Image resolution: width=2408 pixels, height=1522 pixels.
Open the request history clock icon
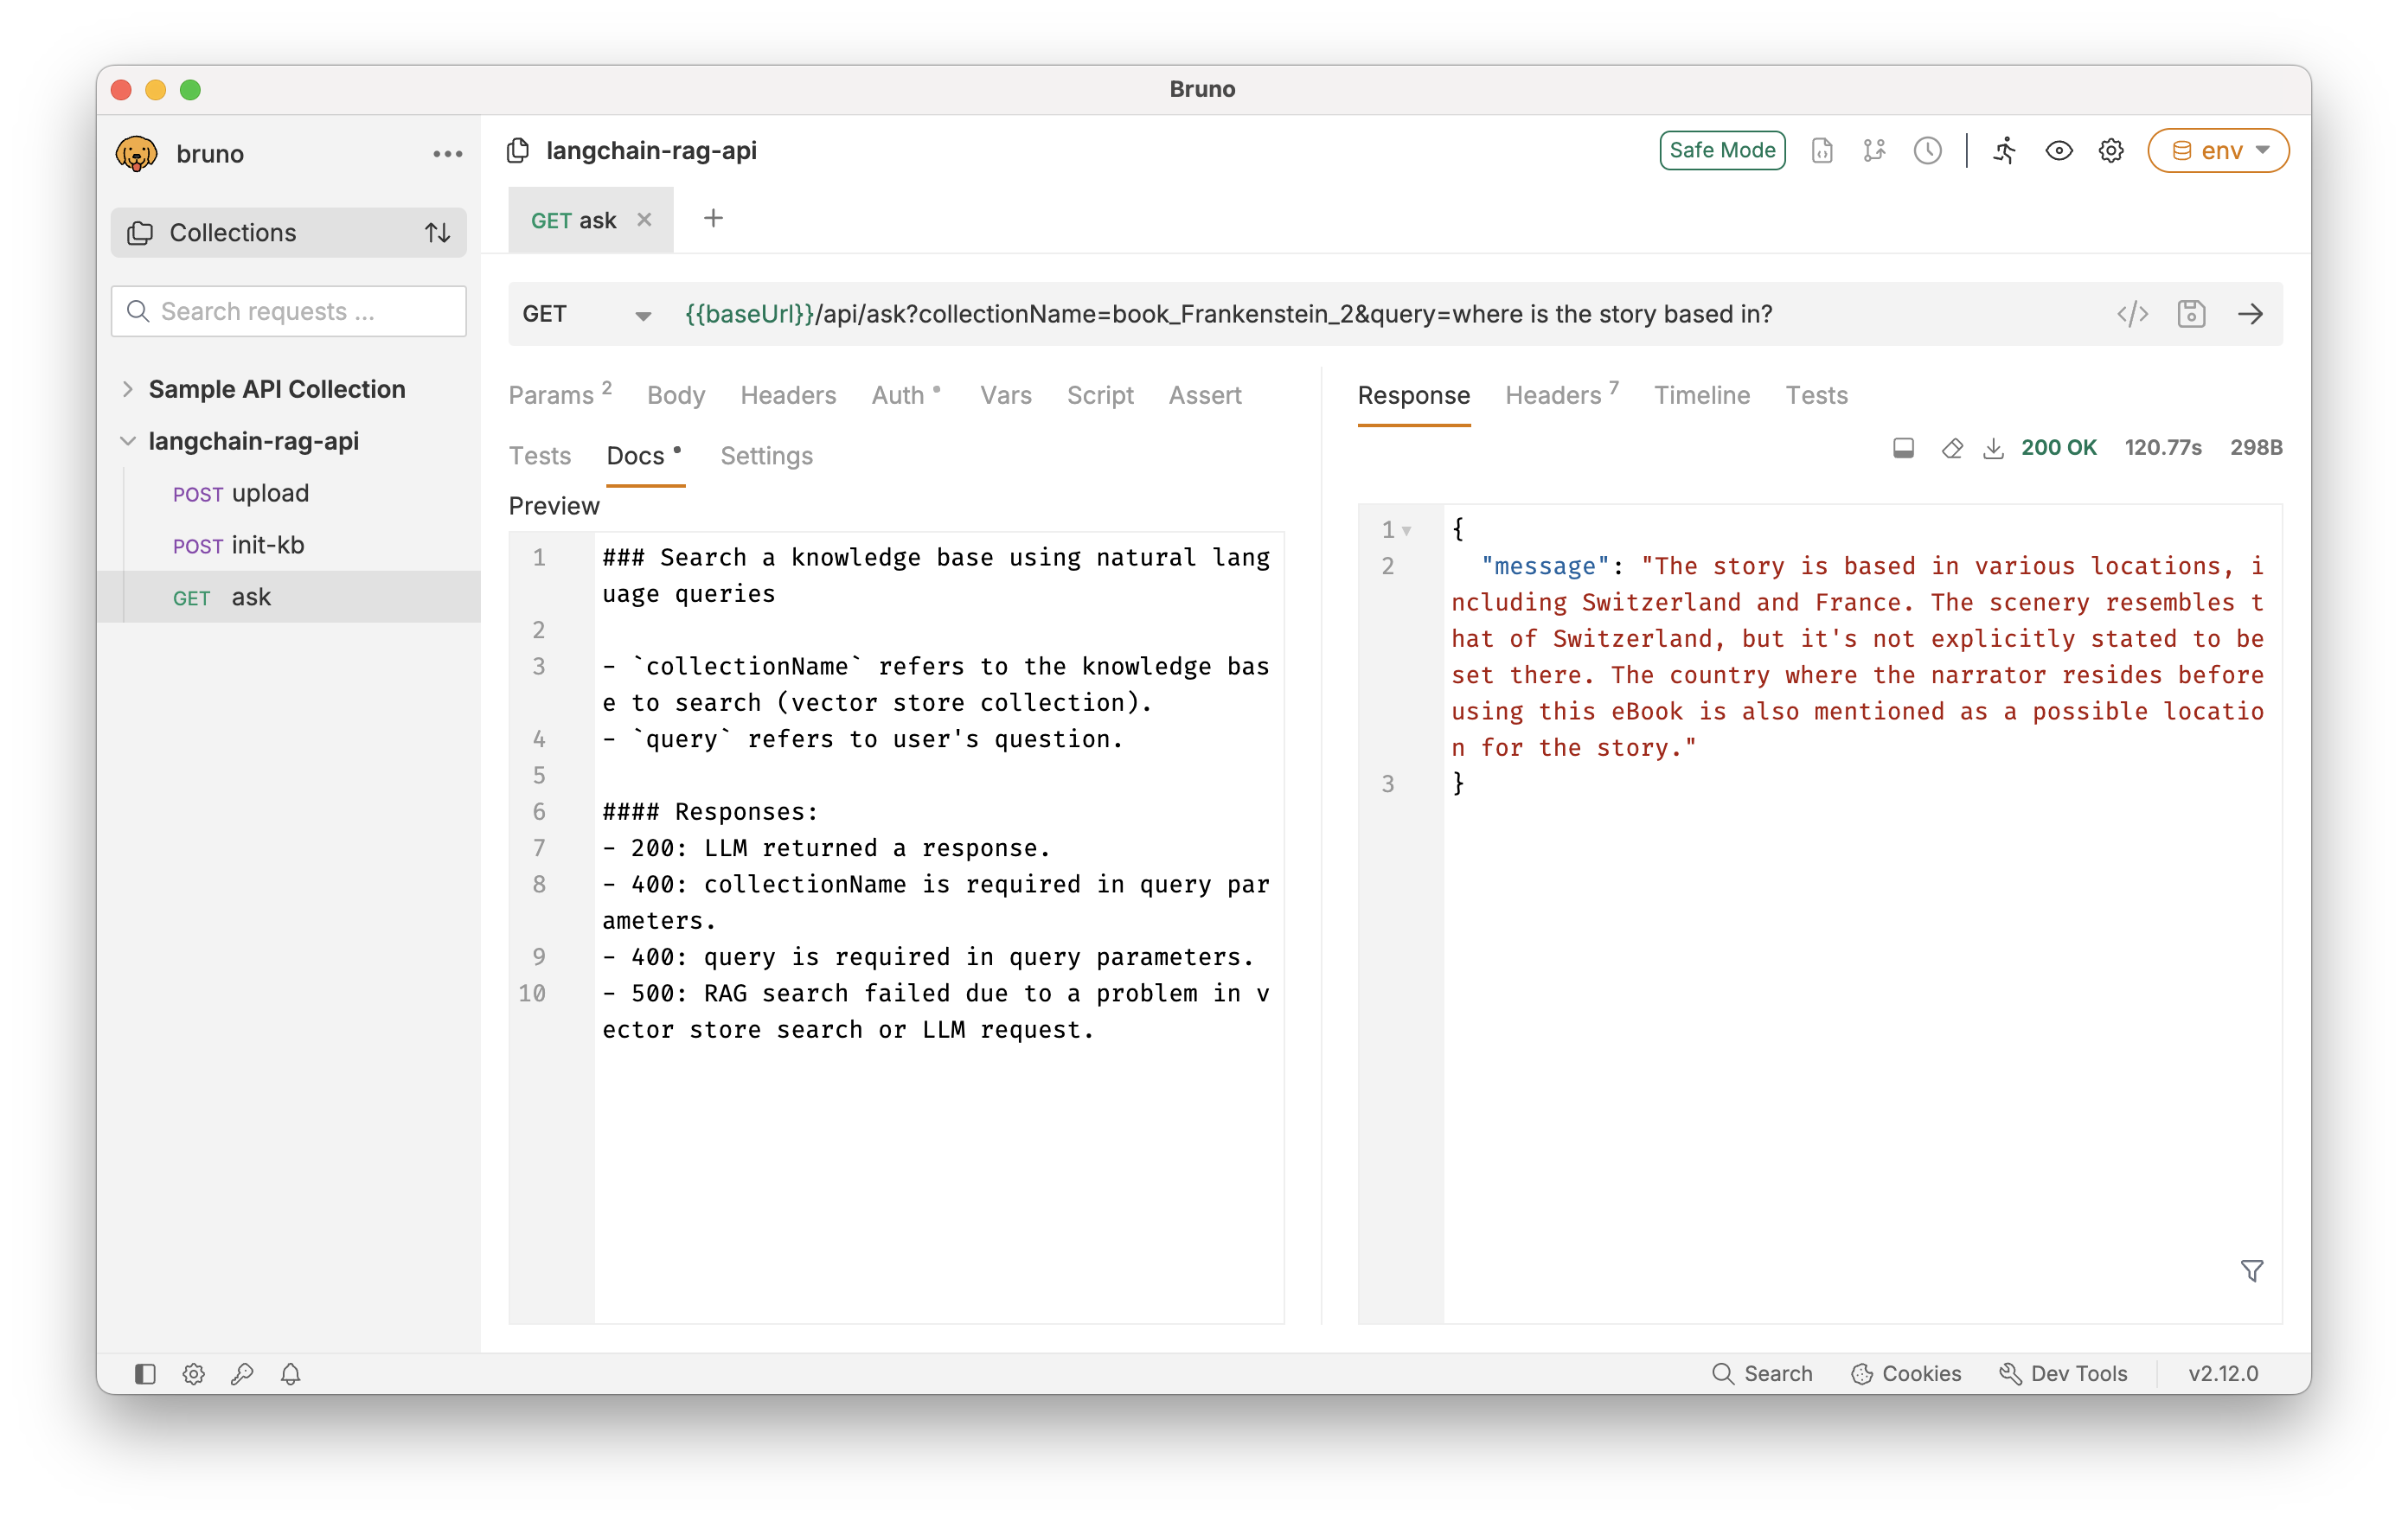1928,150
